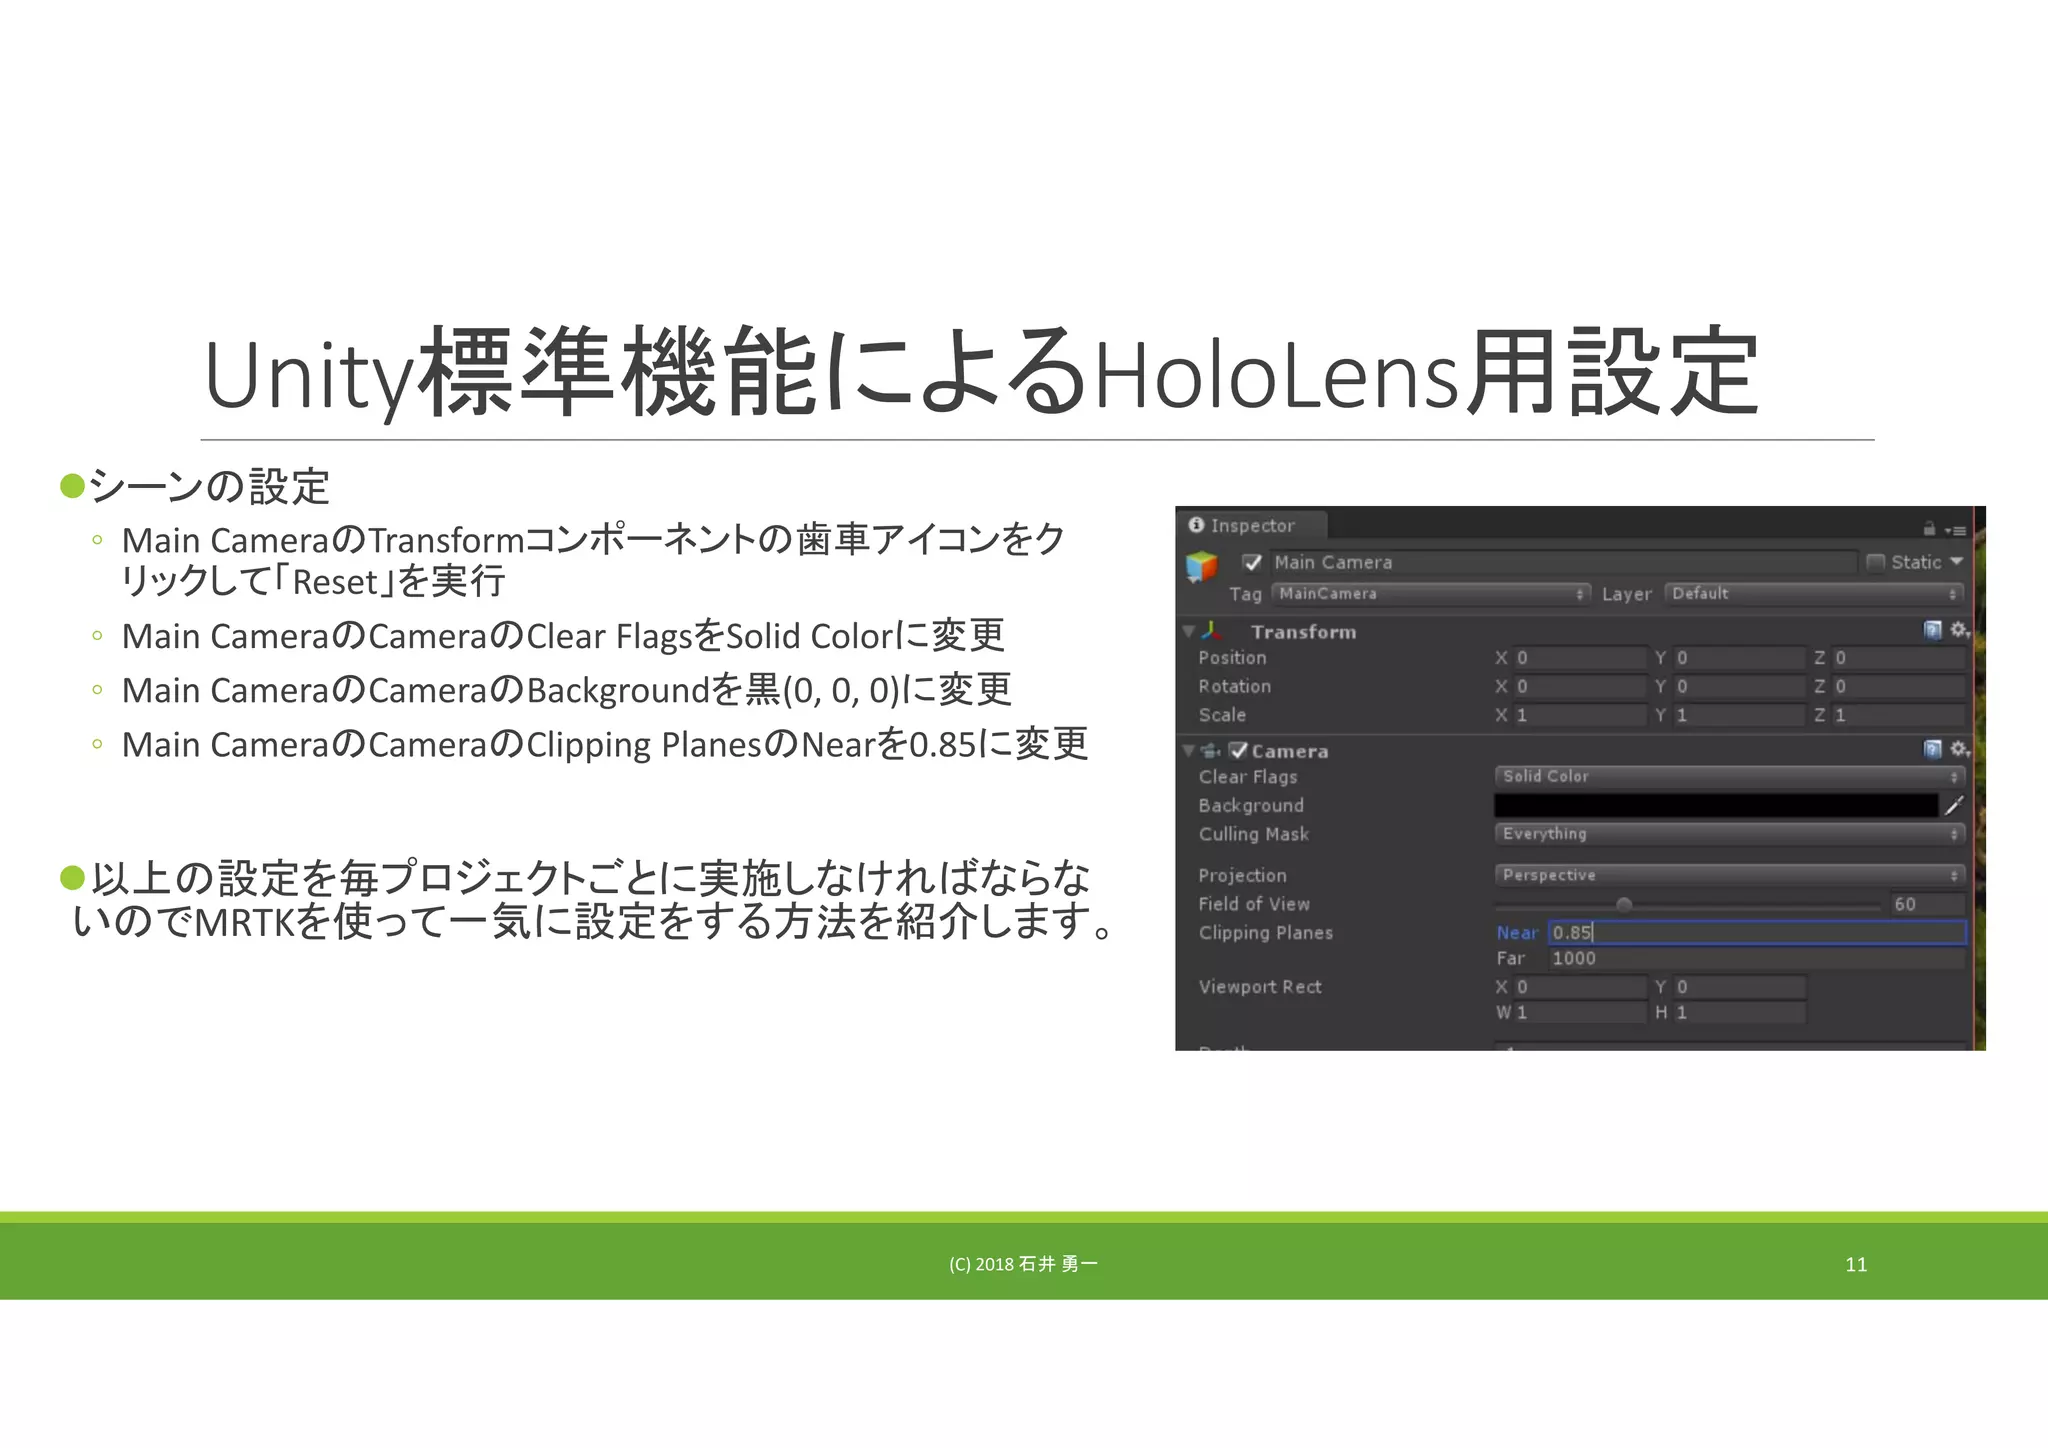Image resolution: width=2048 pixels, height=1448 pixels.
Task: Open the Clear Flags dropdown
Action: (1730, 776)
